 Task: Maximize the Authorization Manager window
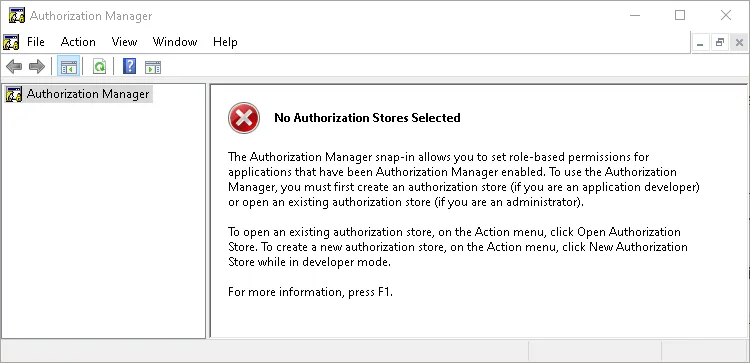[x=680, y=15]
